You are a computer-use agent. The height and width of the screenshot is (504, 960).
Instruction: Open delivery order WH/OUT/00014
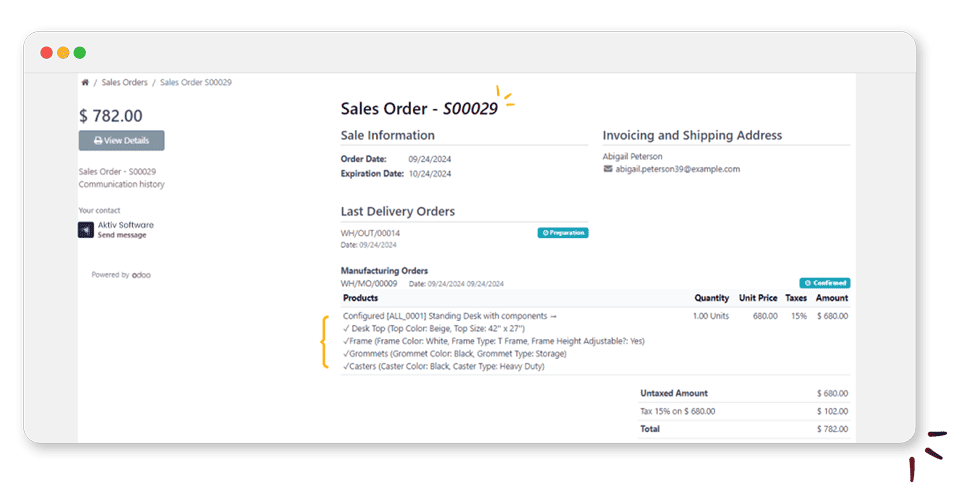(x=370, y=233)
